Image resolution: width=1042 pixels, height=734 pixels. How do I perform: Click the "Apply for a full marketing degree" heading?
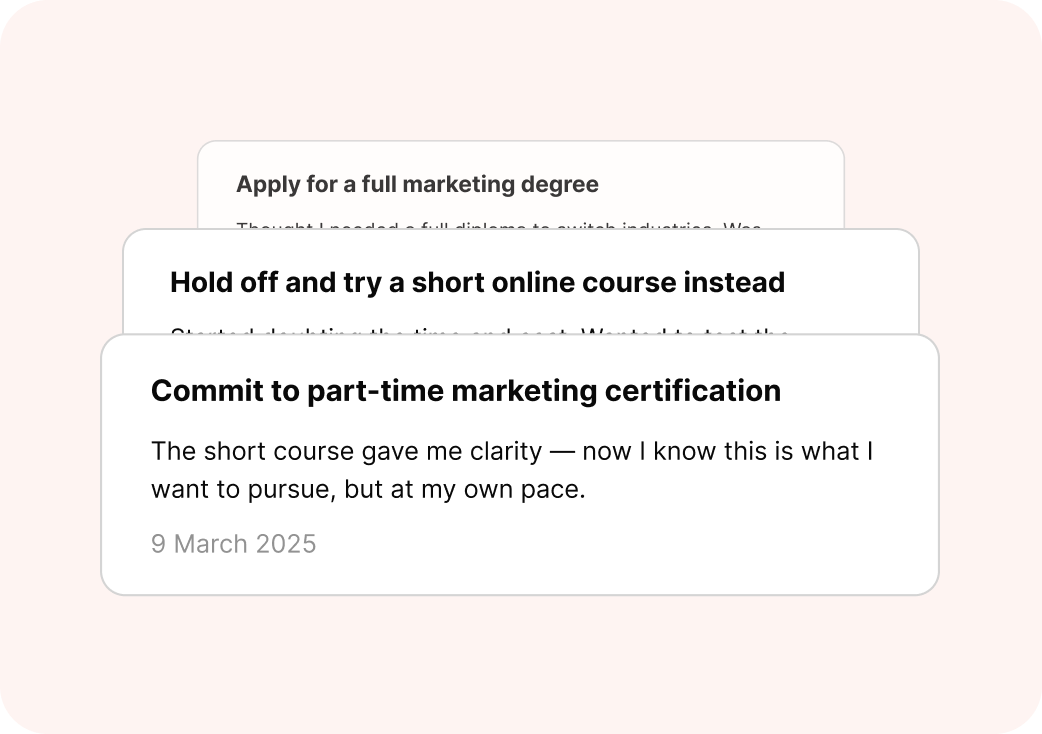(417, 184)
